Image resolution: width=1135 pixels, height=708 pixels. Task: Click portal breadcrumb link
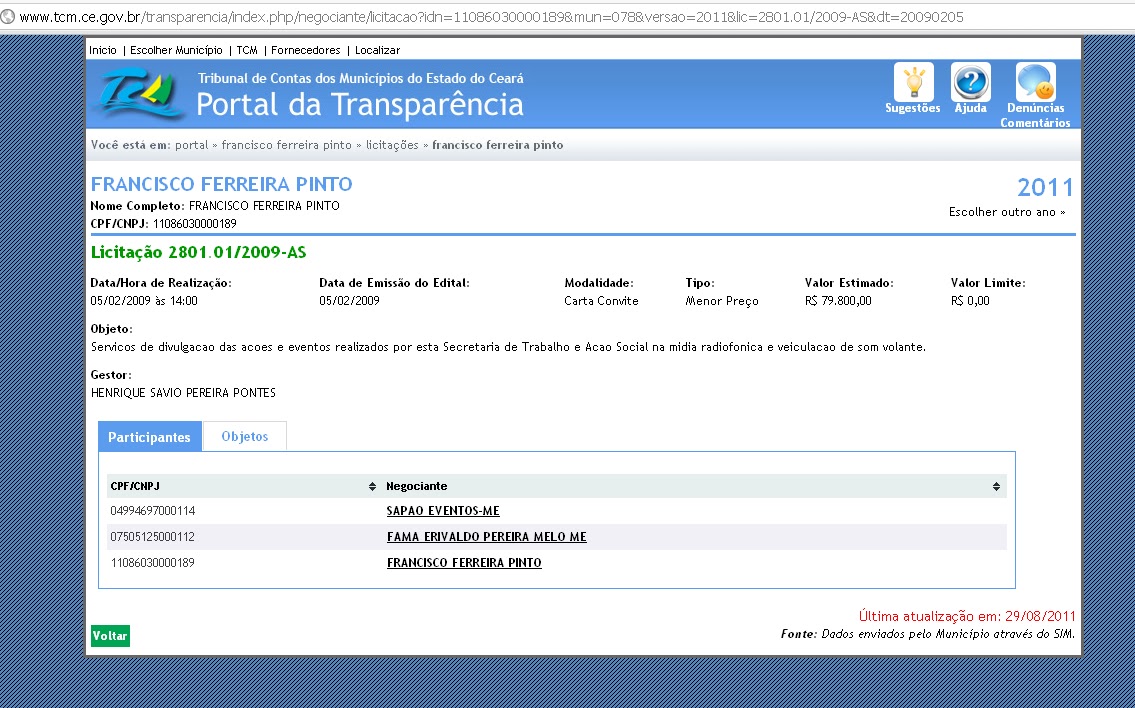(192, 145)
